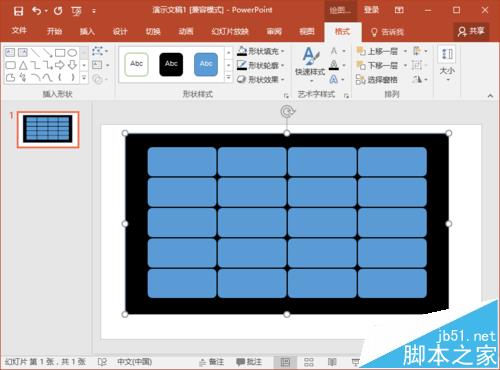Select the Vertical Text Box shape
This screenshot has height=370, width=500.
[x=23, y=53]
